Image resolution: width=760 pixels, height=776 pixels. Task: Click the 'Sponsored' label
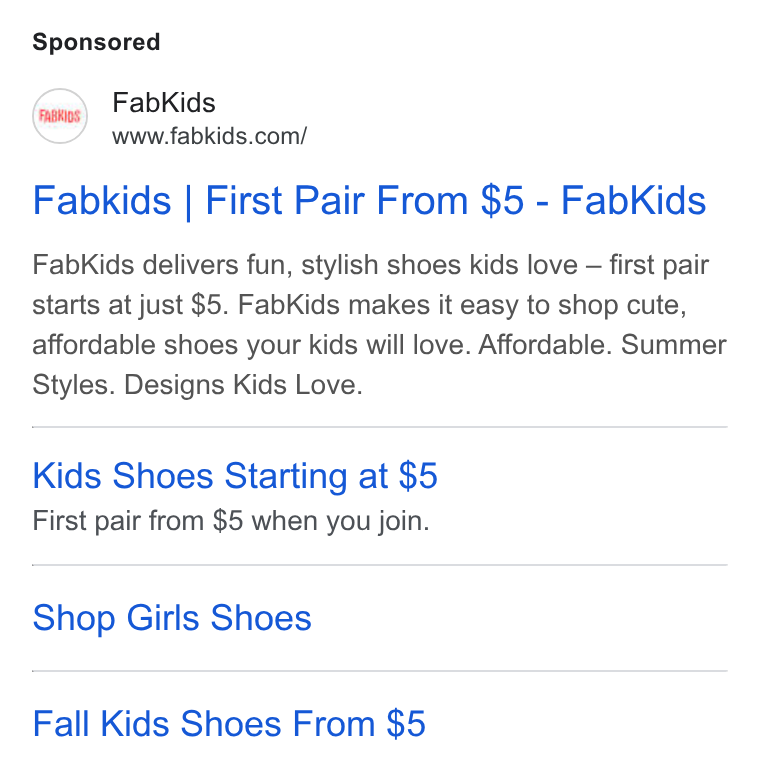(x=96, y=42)
